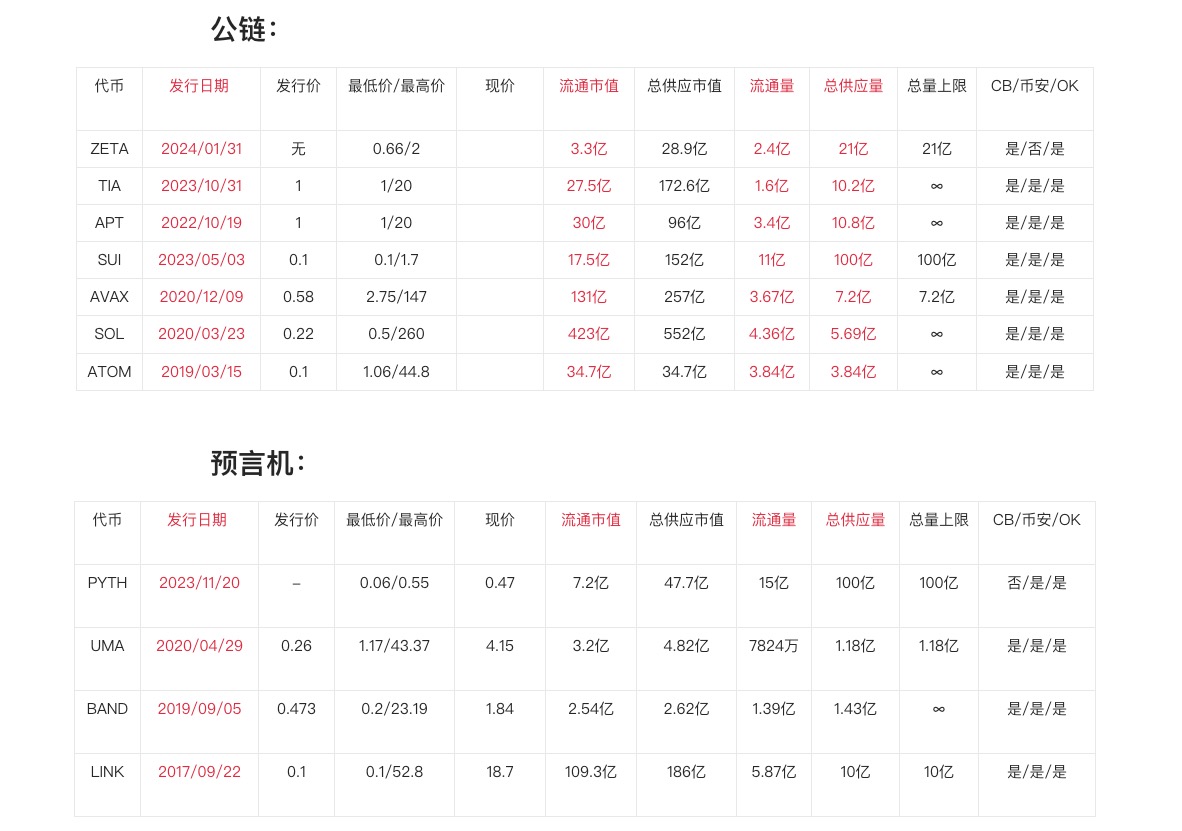
Task: Click SOL issue price 0.22
Action: [299, 333]
